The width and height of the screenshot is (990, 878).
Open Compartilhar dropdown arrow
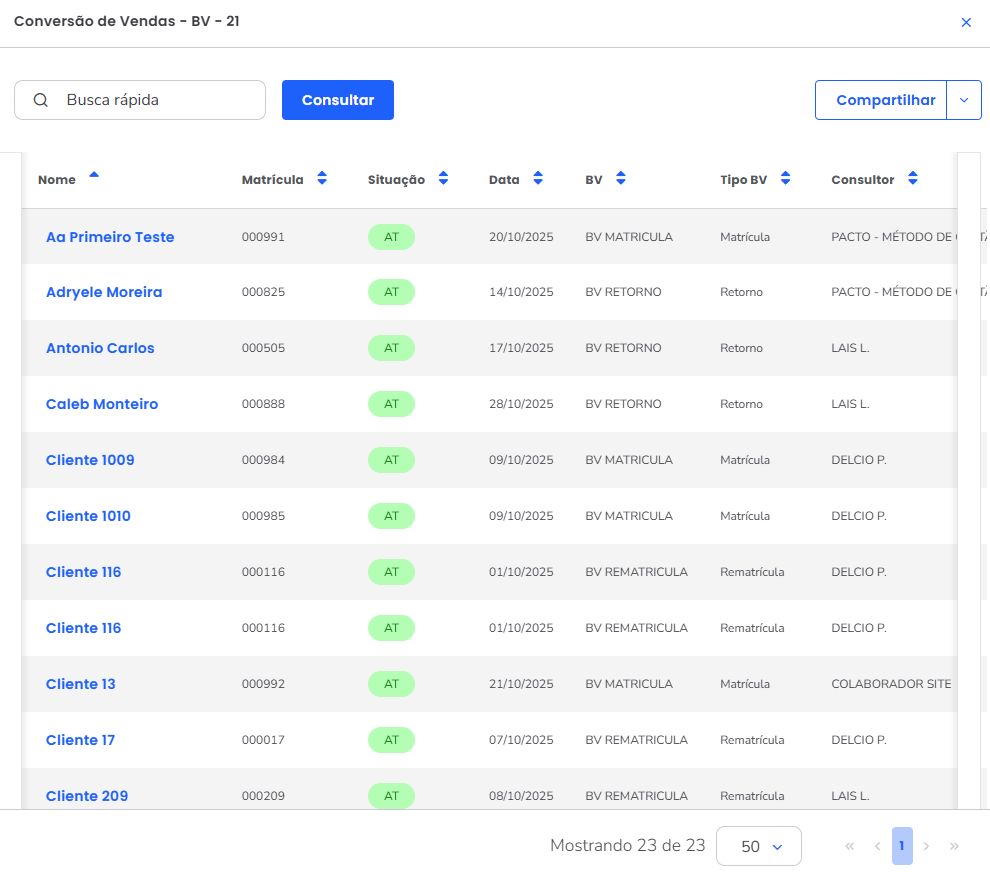coord(964,100)
